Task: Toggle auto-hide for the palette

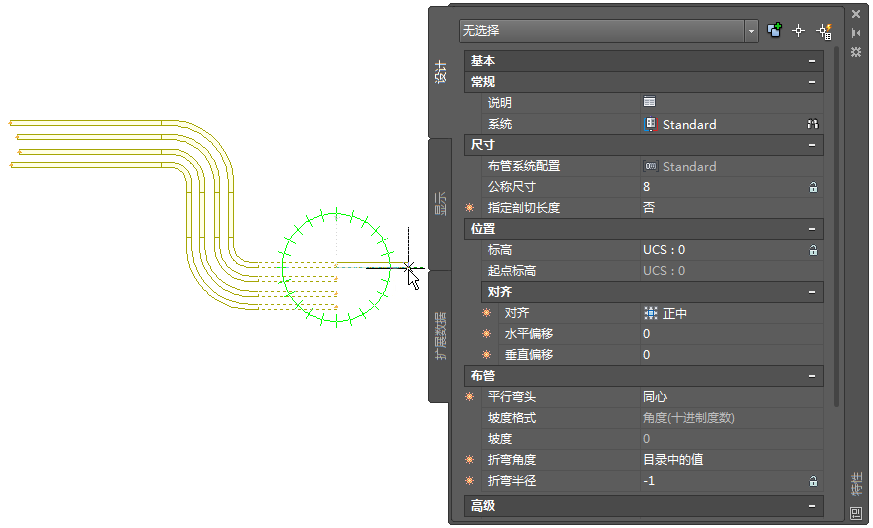Action: pos(856,33)
